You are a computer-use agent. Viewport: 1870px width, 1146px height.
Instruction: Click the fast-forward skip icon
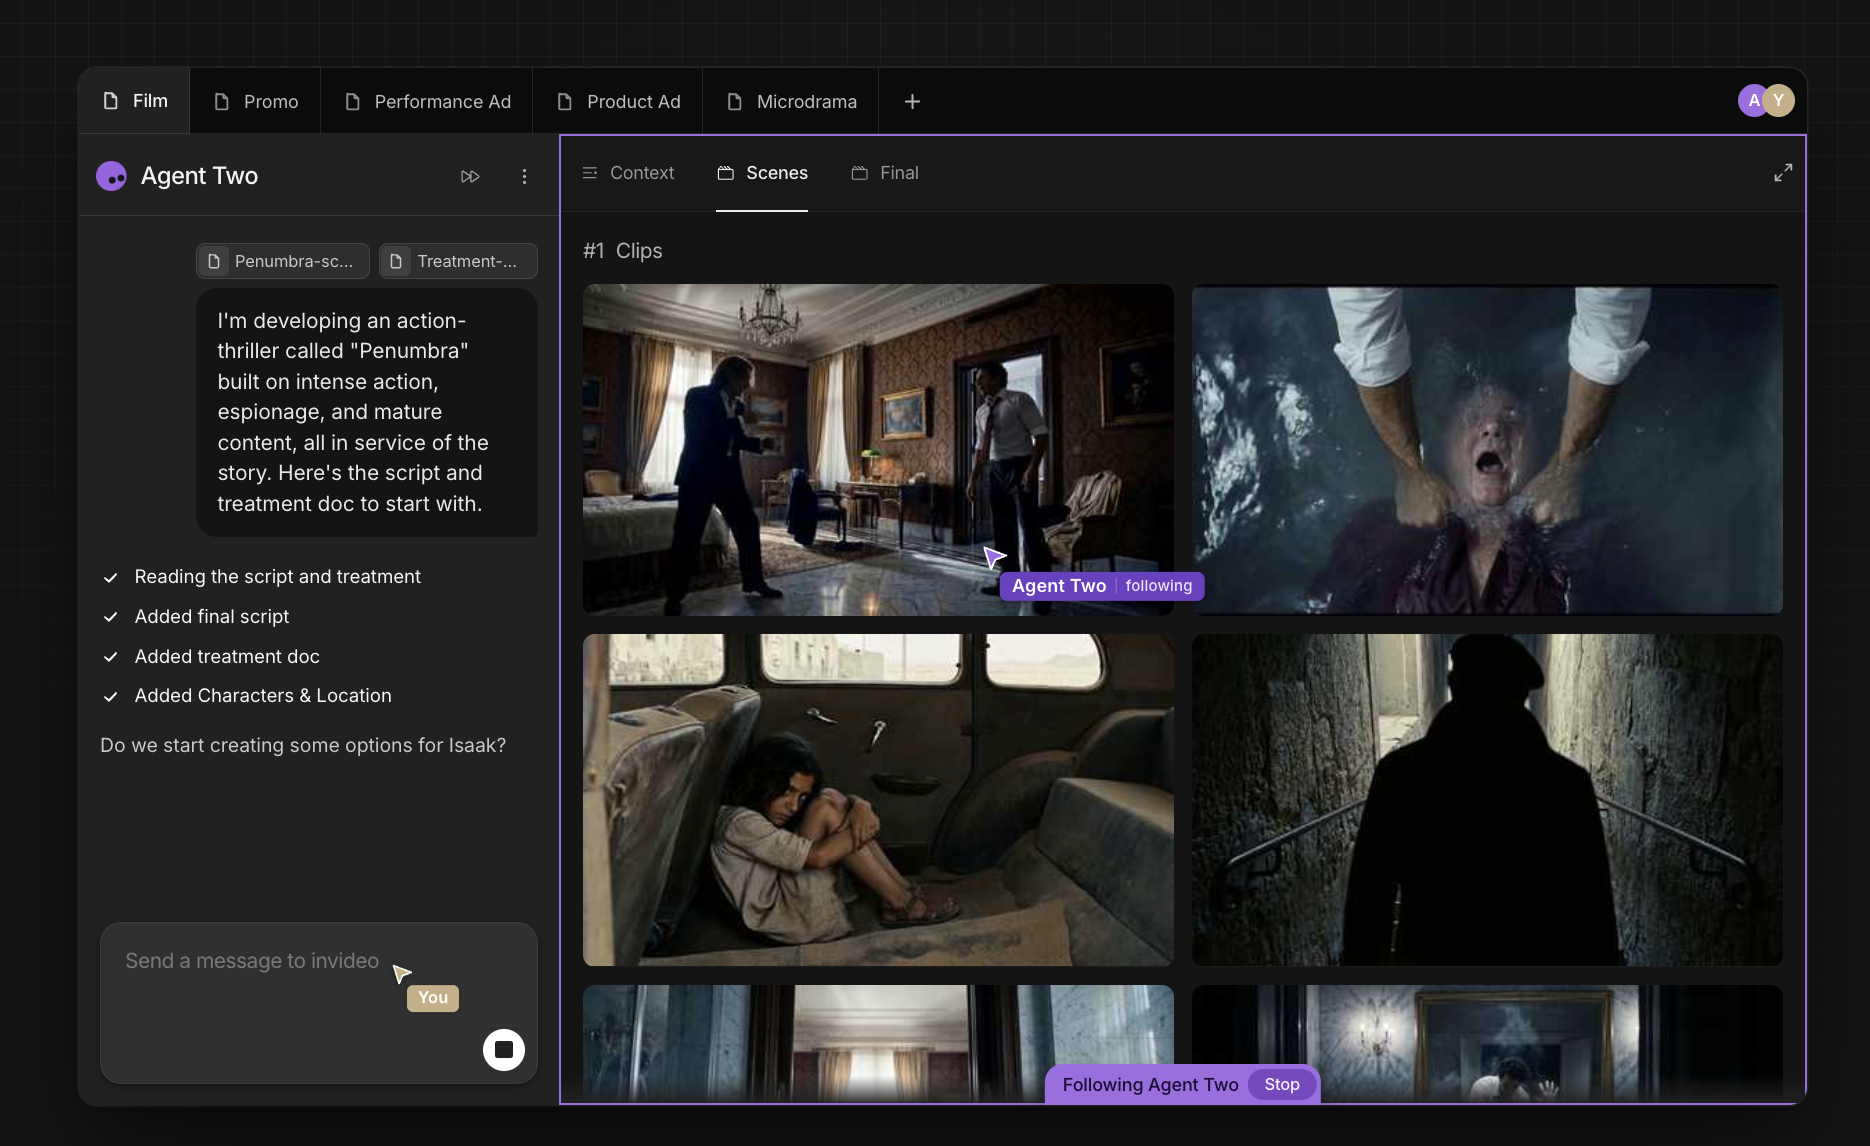tap(470, 177)
